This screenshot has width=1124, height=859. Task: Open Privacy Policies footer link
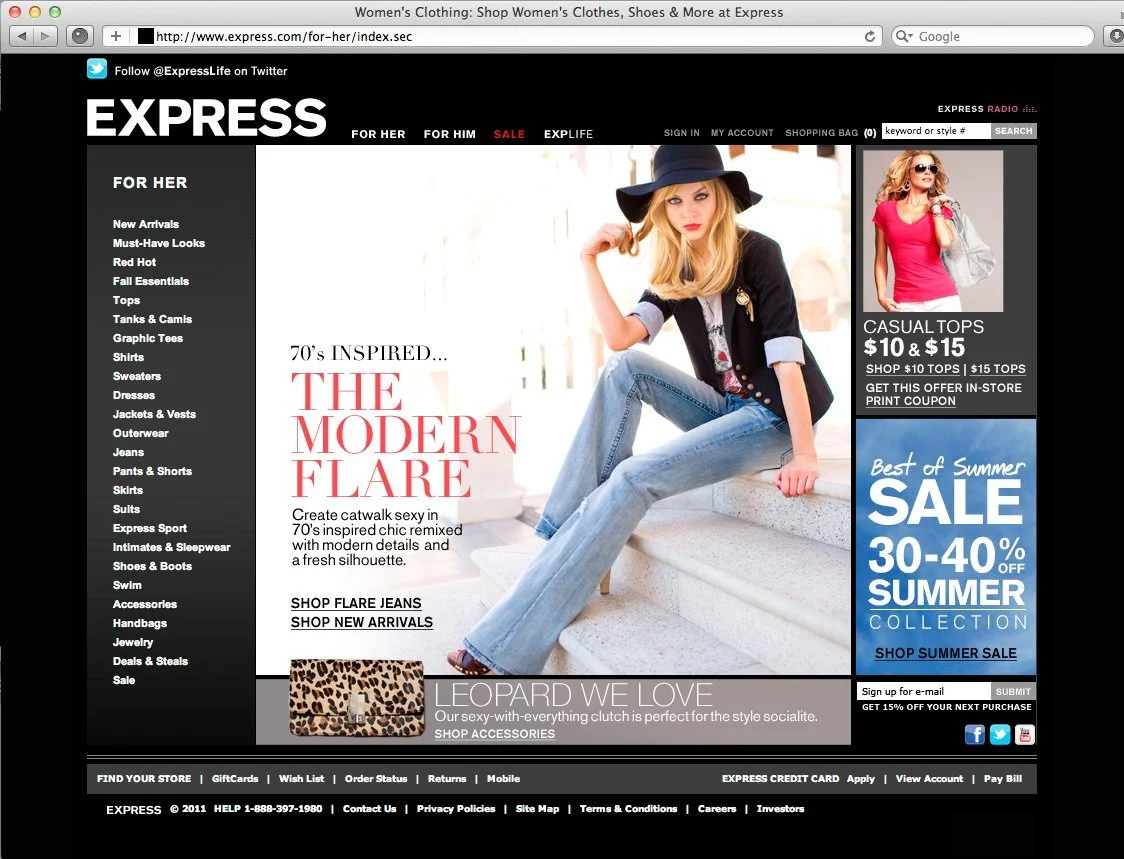pos(456,809)
